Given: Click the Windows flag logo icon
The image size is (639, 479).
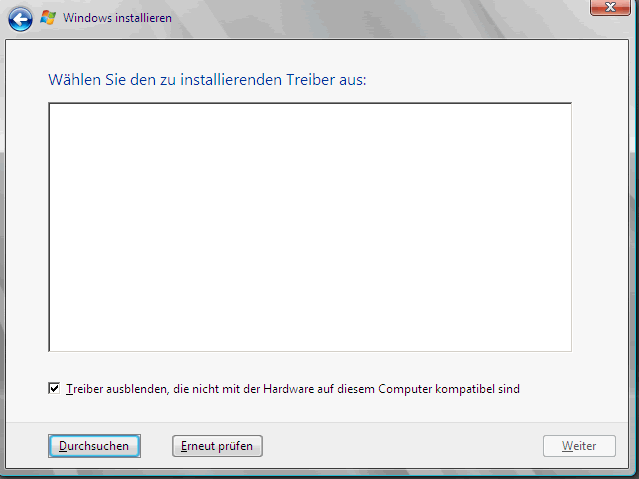Looking at the screenshot, I should 48,18.
